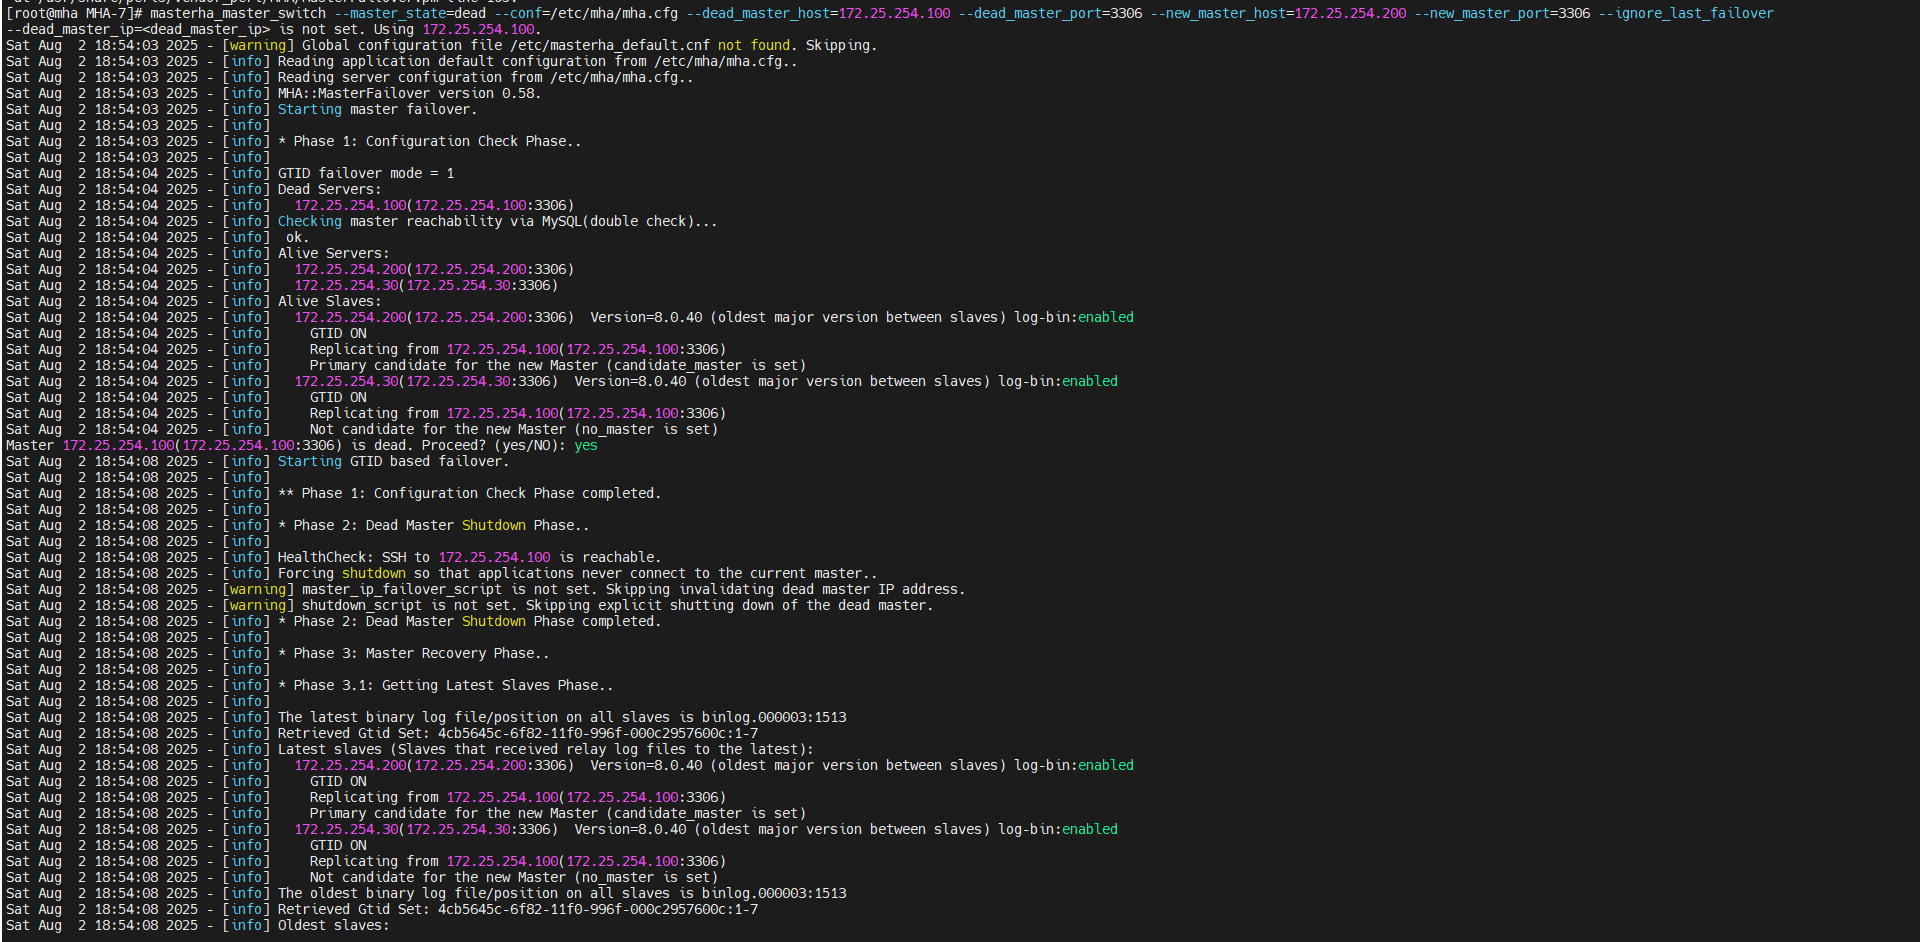
Task: Click the --dead_master_port=3306 argument
Action: tap(1050, 13)
